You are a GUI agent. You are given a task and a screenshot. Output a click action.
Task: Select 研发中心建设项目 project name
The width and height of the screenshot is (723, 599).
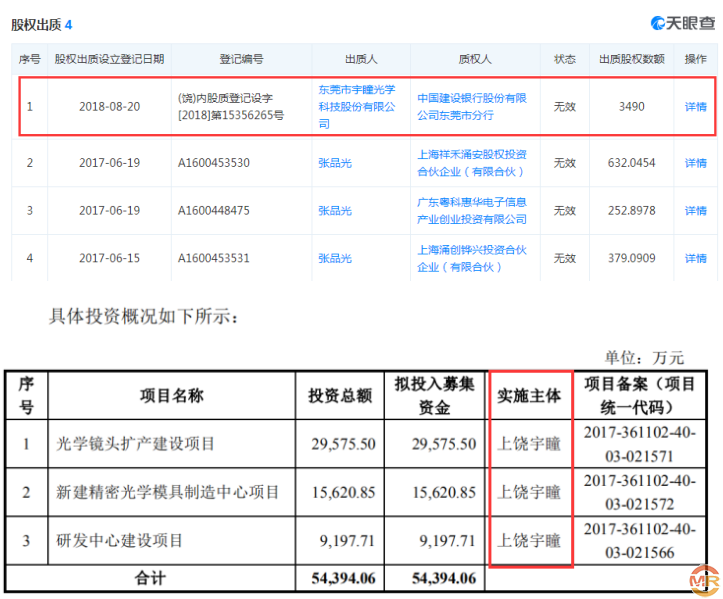point(119,540)
